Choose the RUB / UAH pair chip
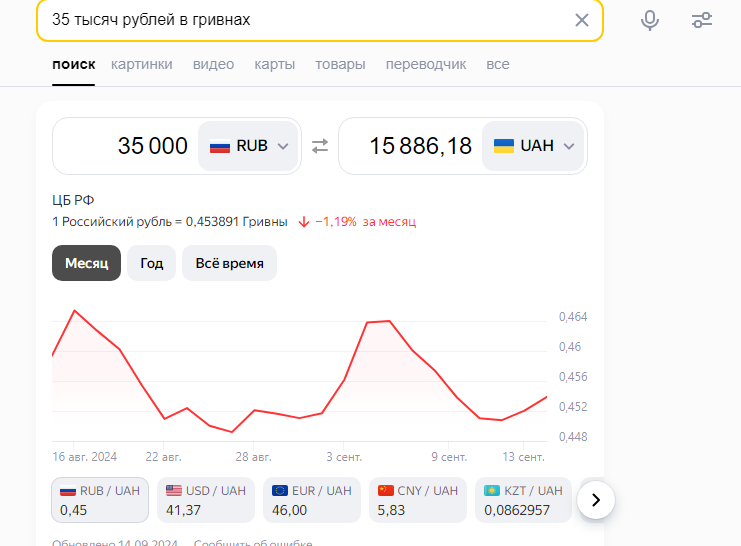This screenshot has width=741, height=546. pyautogui.click(x=100, y=500)
